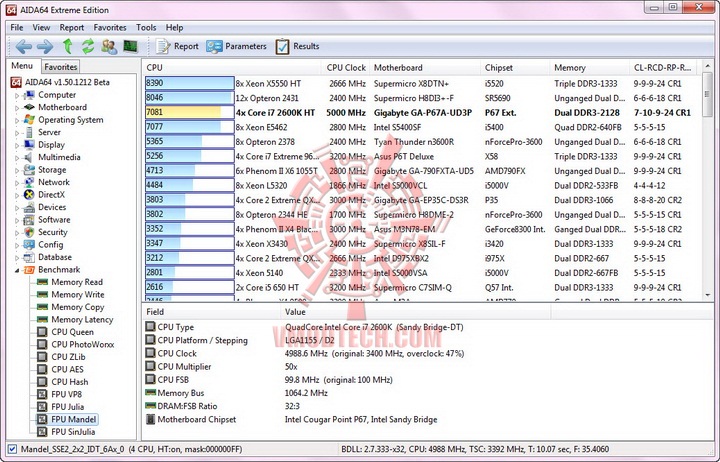This screenshot has width=720, height=462.
Task: Click the Back navigation arrow
Action: (23, 46)
